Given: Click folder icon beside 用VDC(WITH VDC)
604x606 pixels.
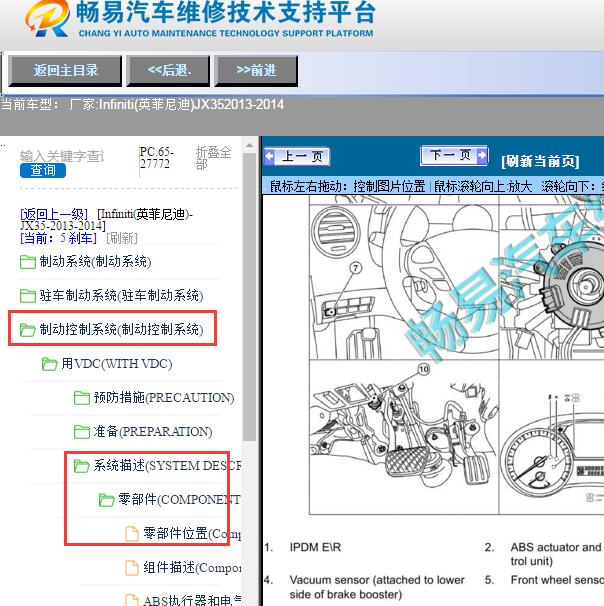Looking at the screenshot, I should pyautogui.click(x=49, y=364).
